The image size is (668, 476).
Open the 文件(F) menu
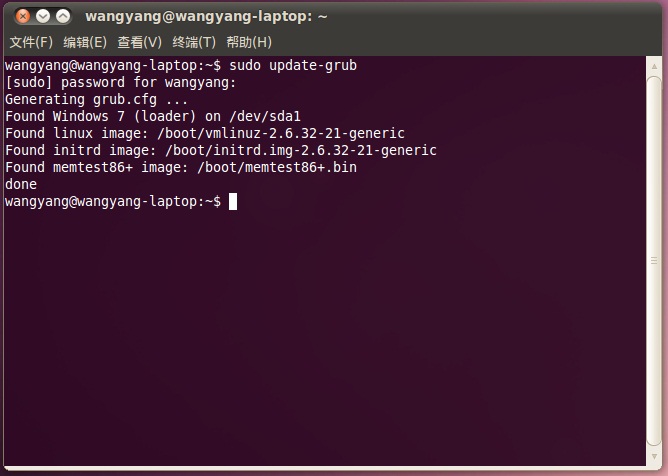point(31,42)
